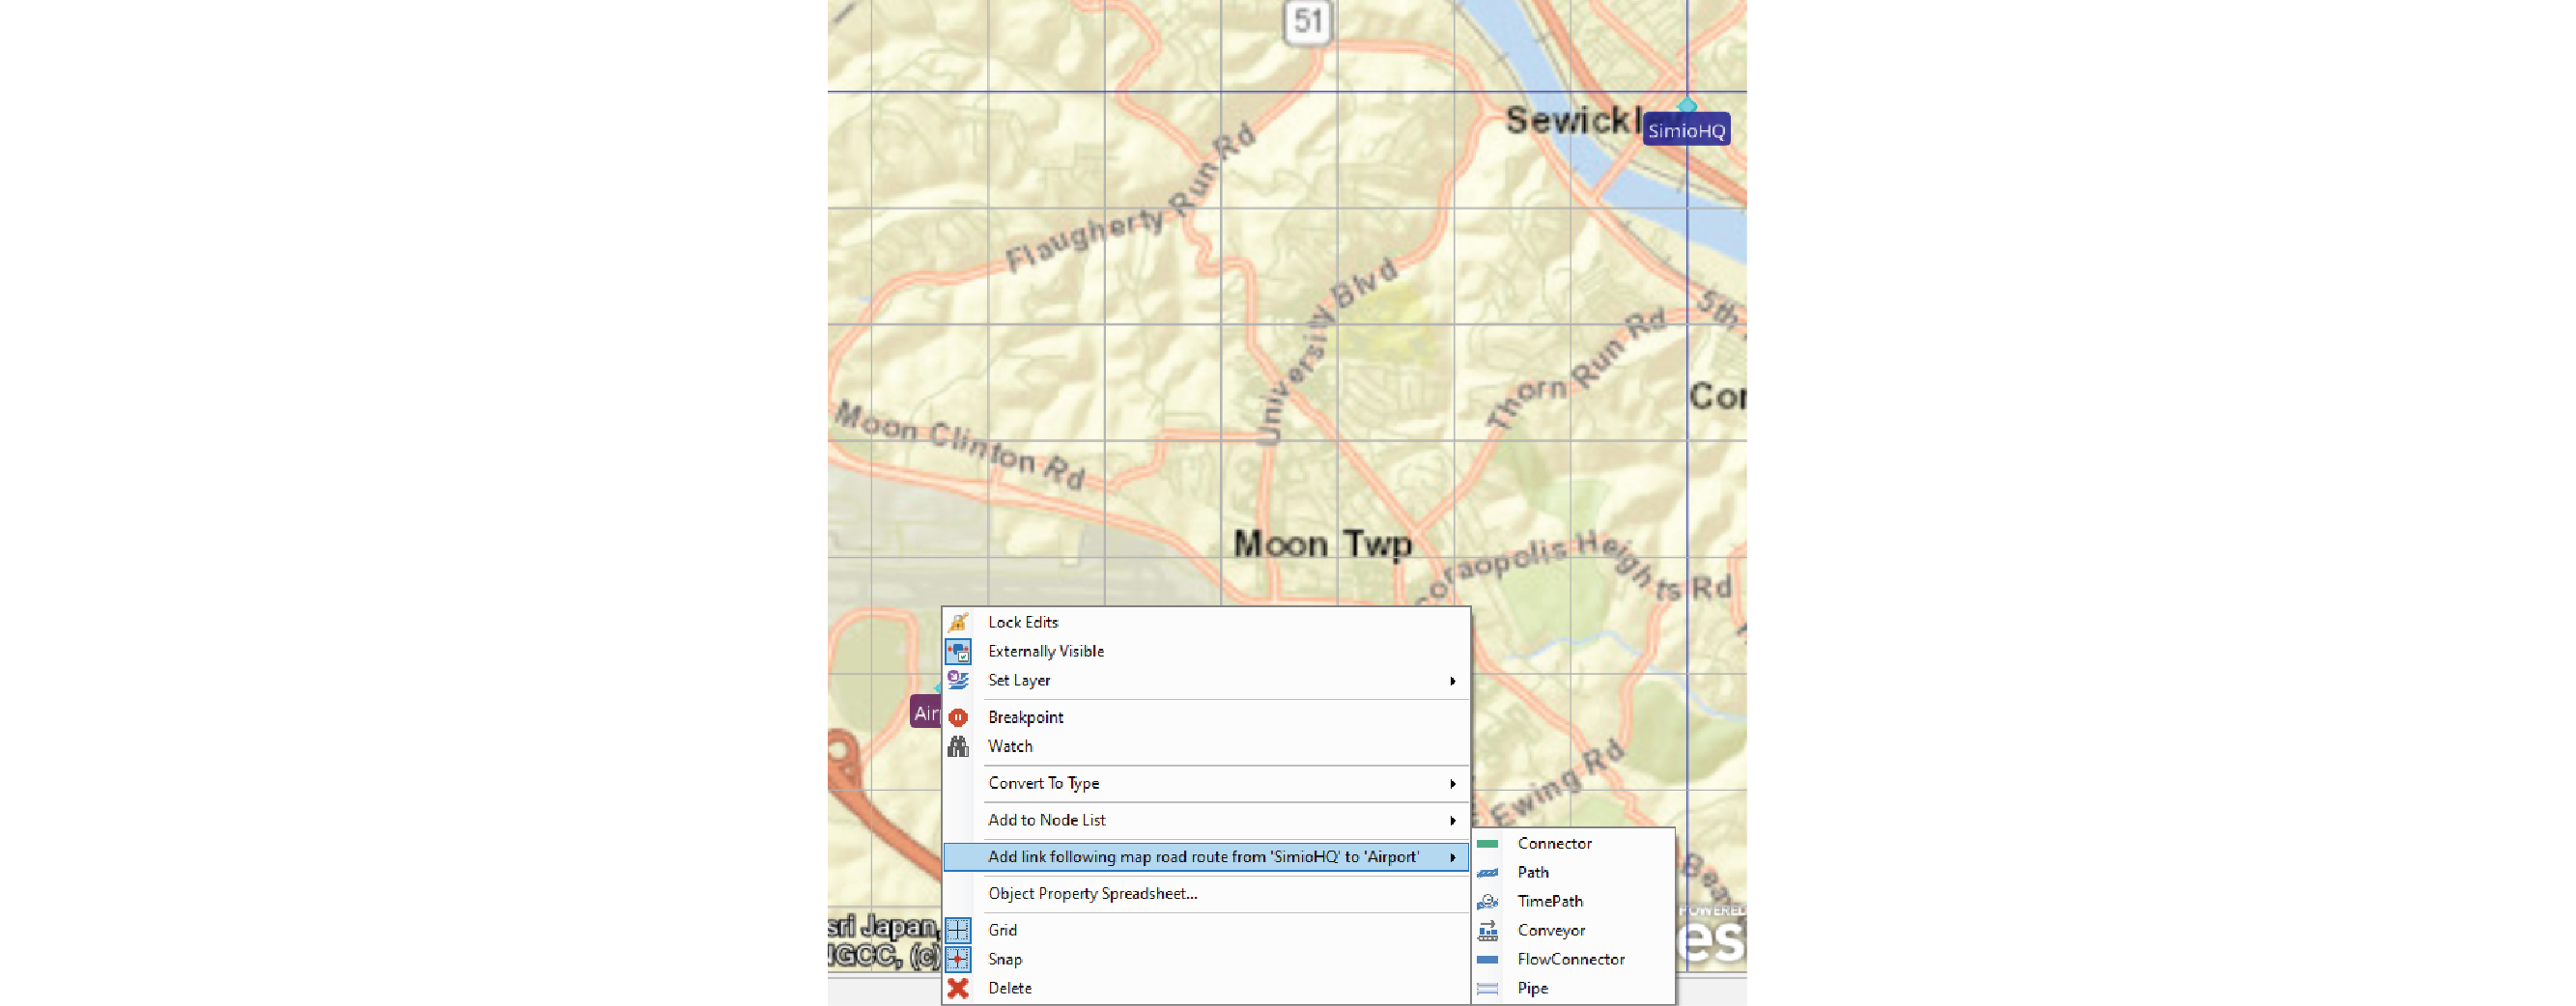2576x1006 pixels.
Task: Select FlowConnector link type
Action: 1570,959
